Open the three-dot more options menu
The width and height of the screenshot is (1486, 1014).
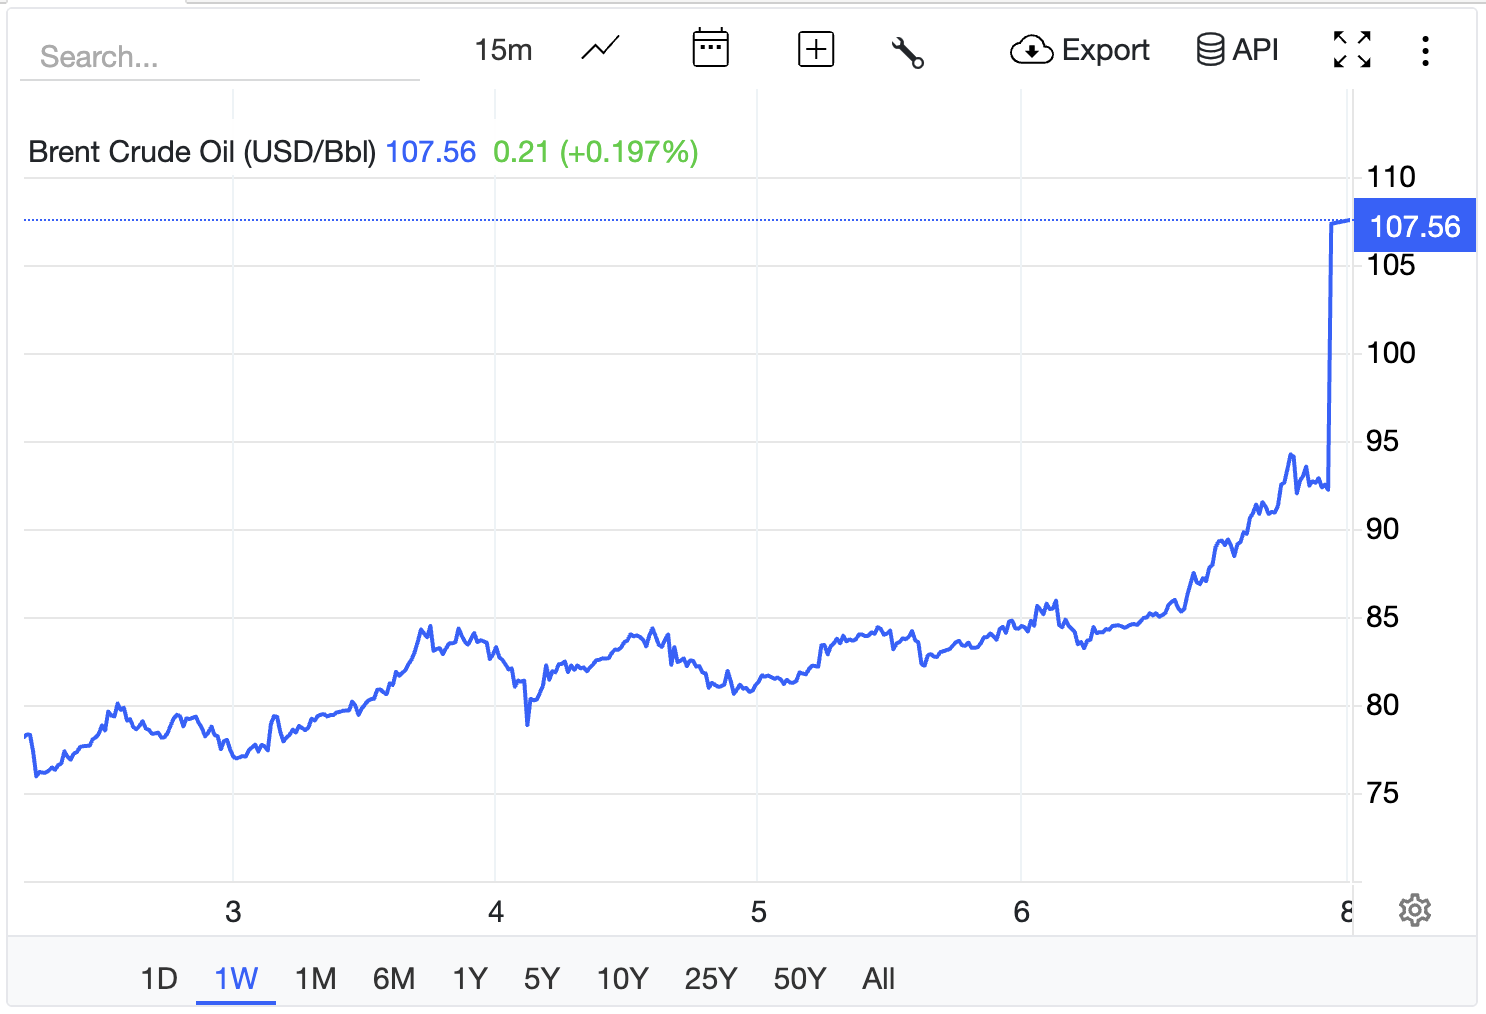point(1425,50)
